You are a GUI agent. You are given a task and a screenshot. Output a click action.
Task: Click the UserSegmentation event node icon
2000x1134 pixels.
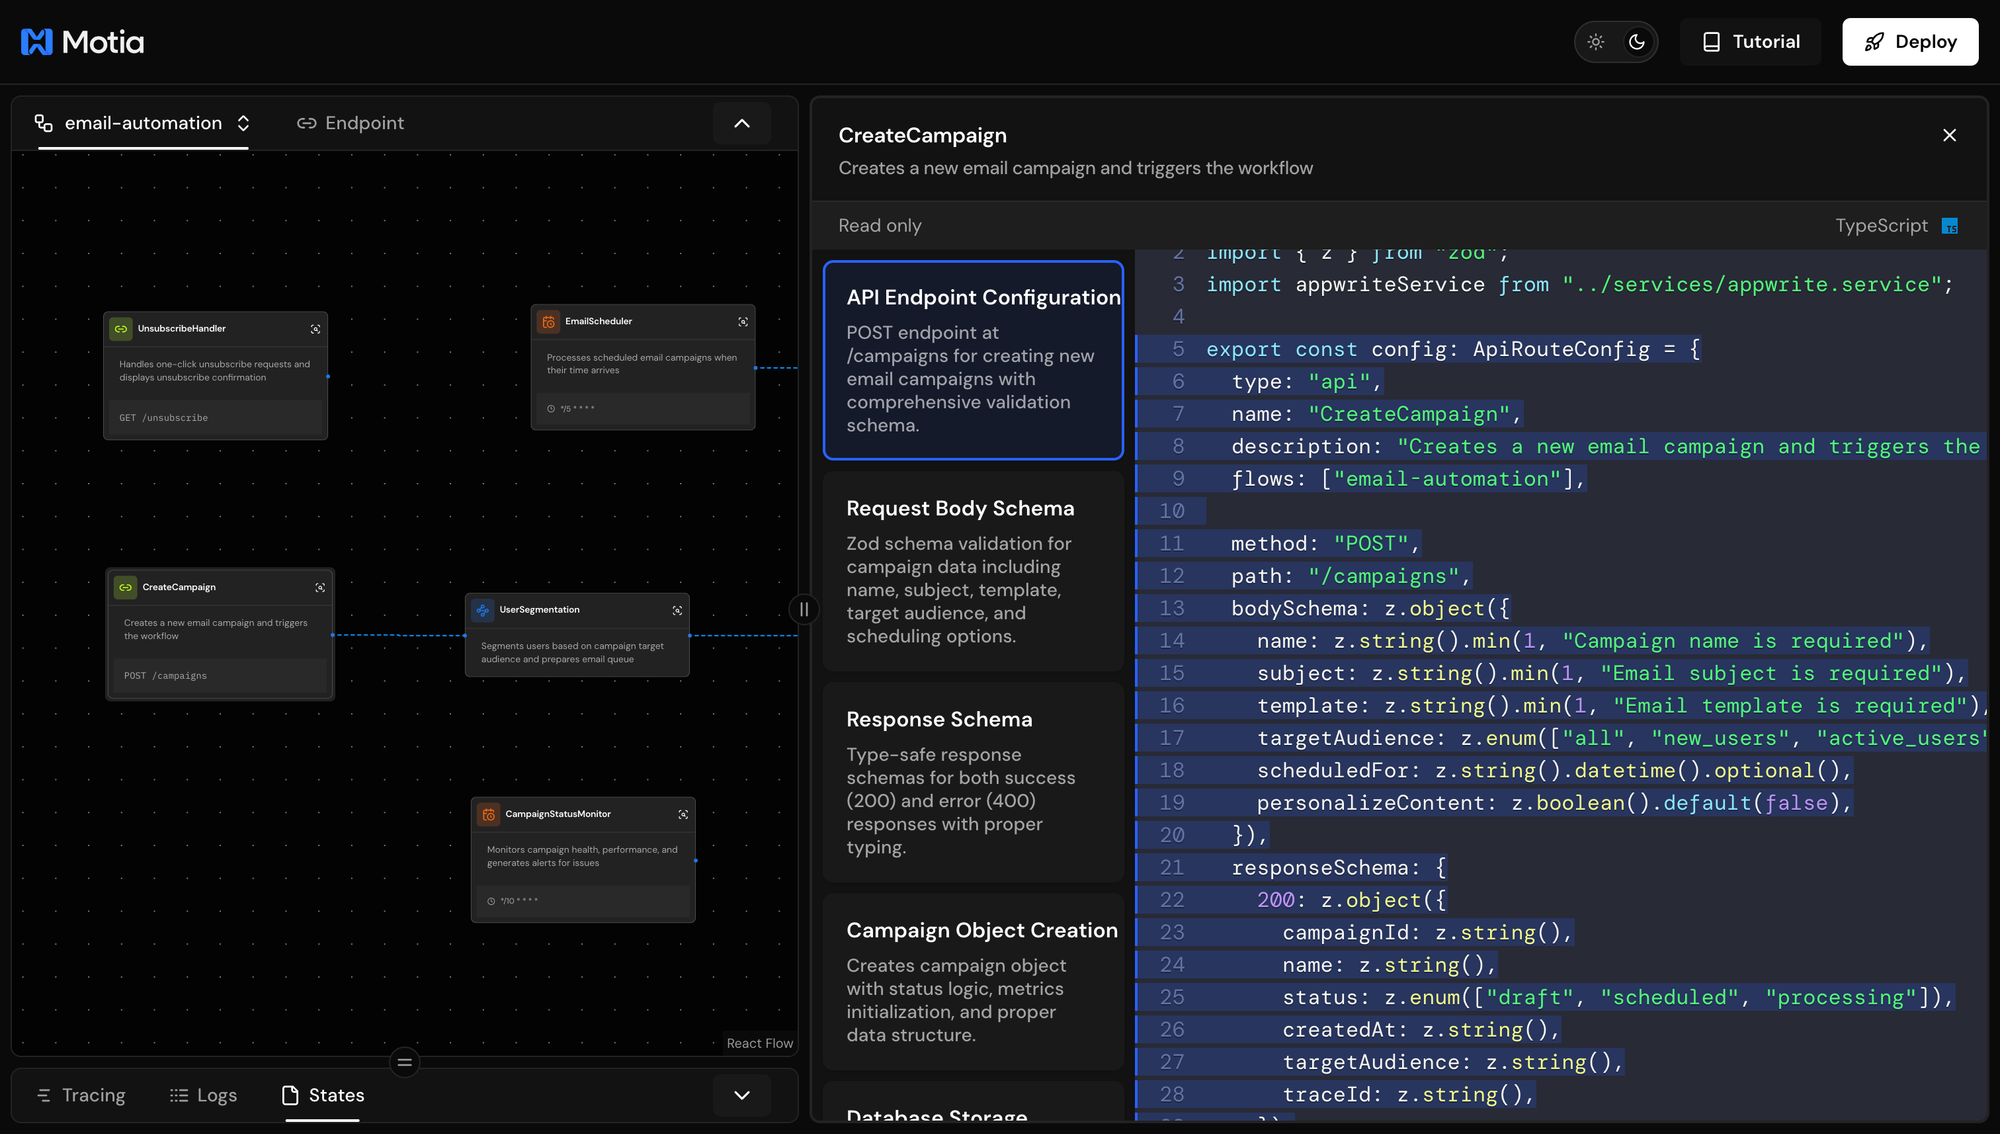[484, 610]
